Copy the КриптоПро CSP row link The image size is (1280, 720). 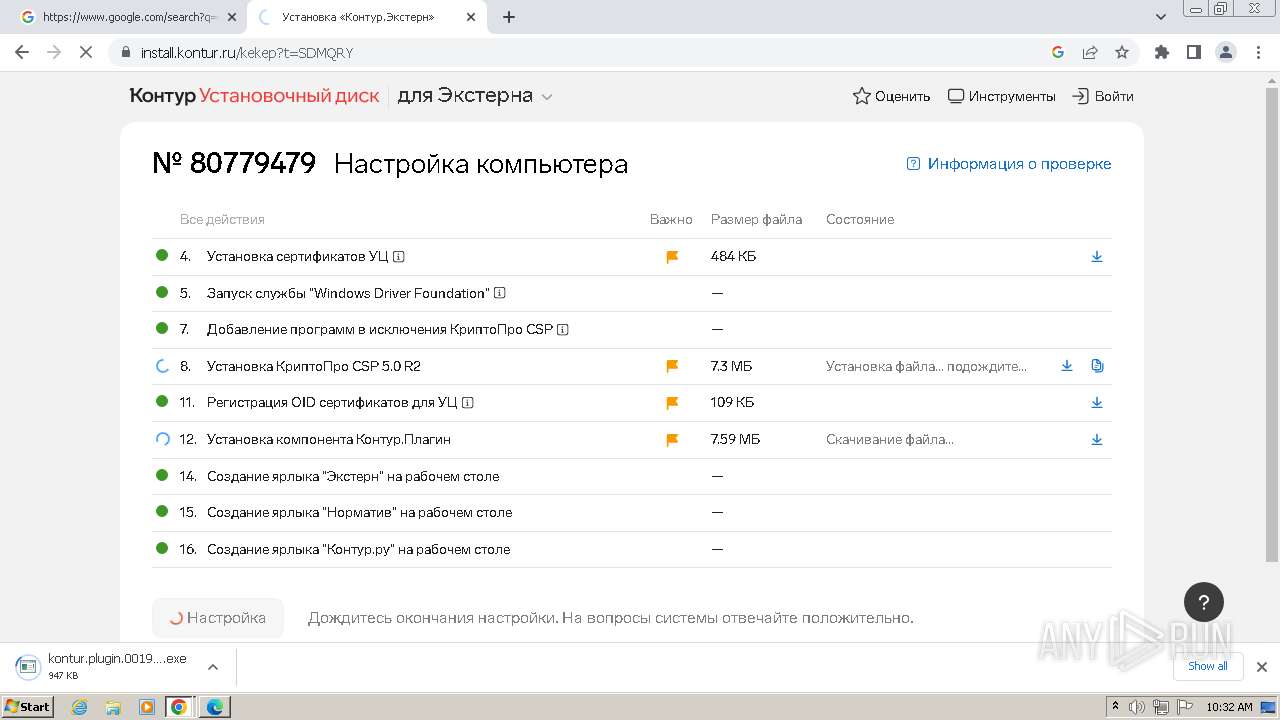[x=1097, y=366]
